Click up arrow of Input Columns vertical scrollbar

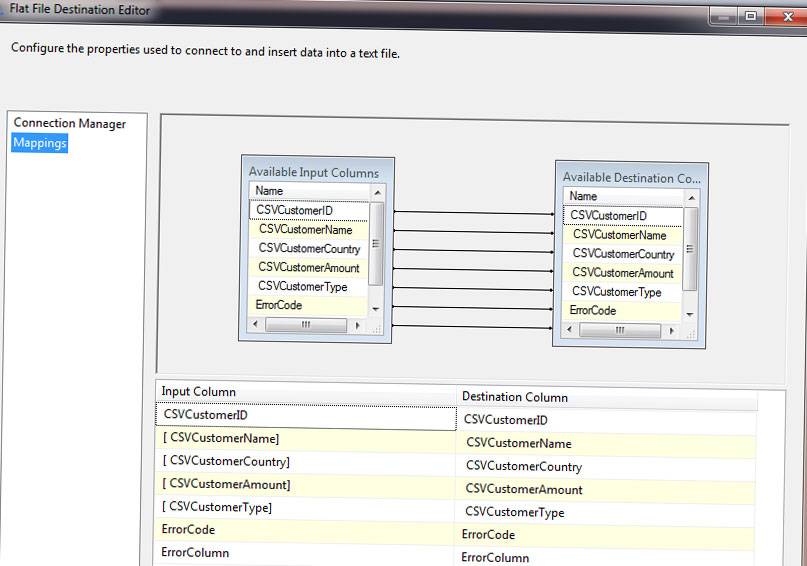point(377,192)
